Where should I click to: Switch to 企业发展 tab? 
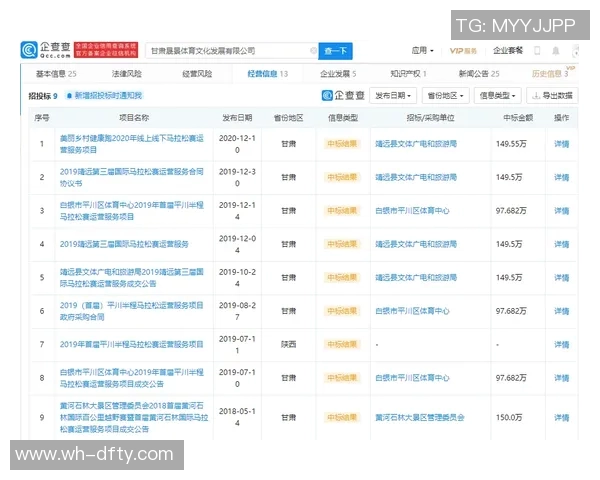point(338,73)
